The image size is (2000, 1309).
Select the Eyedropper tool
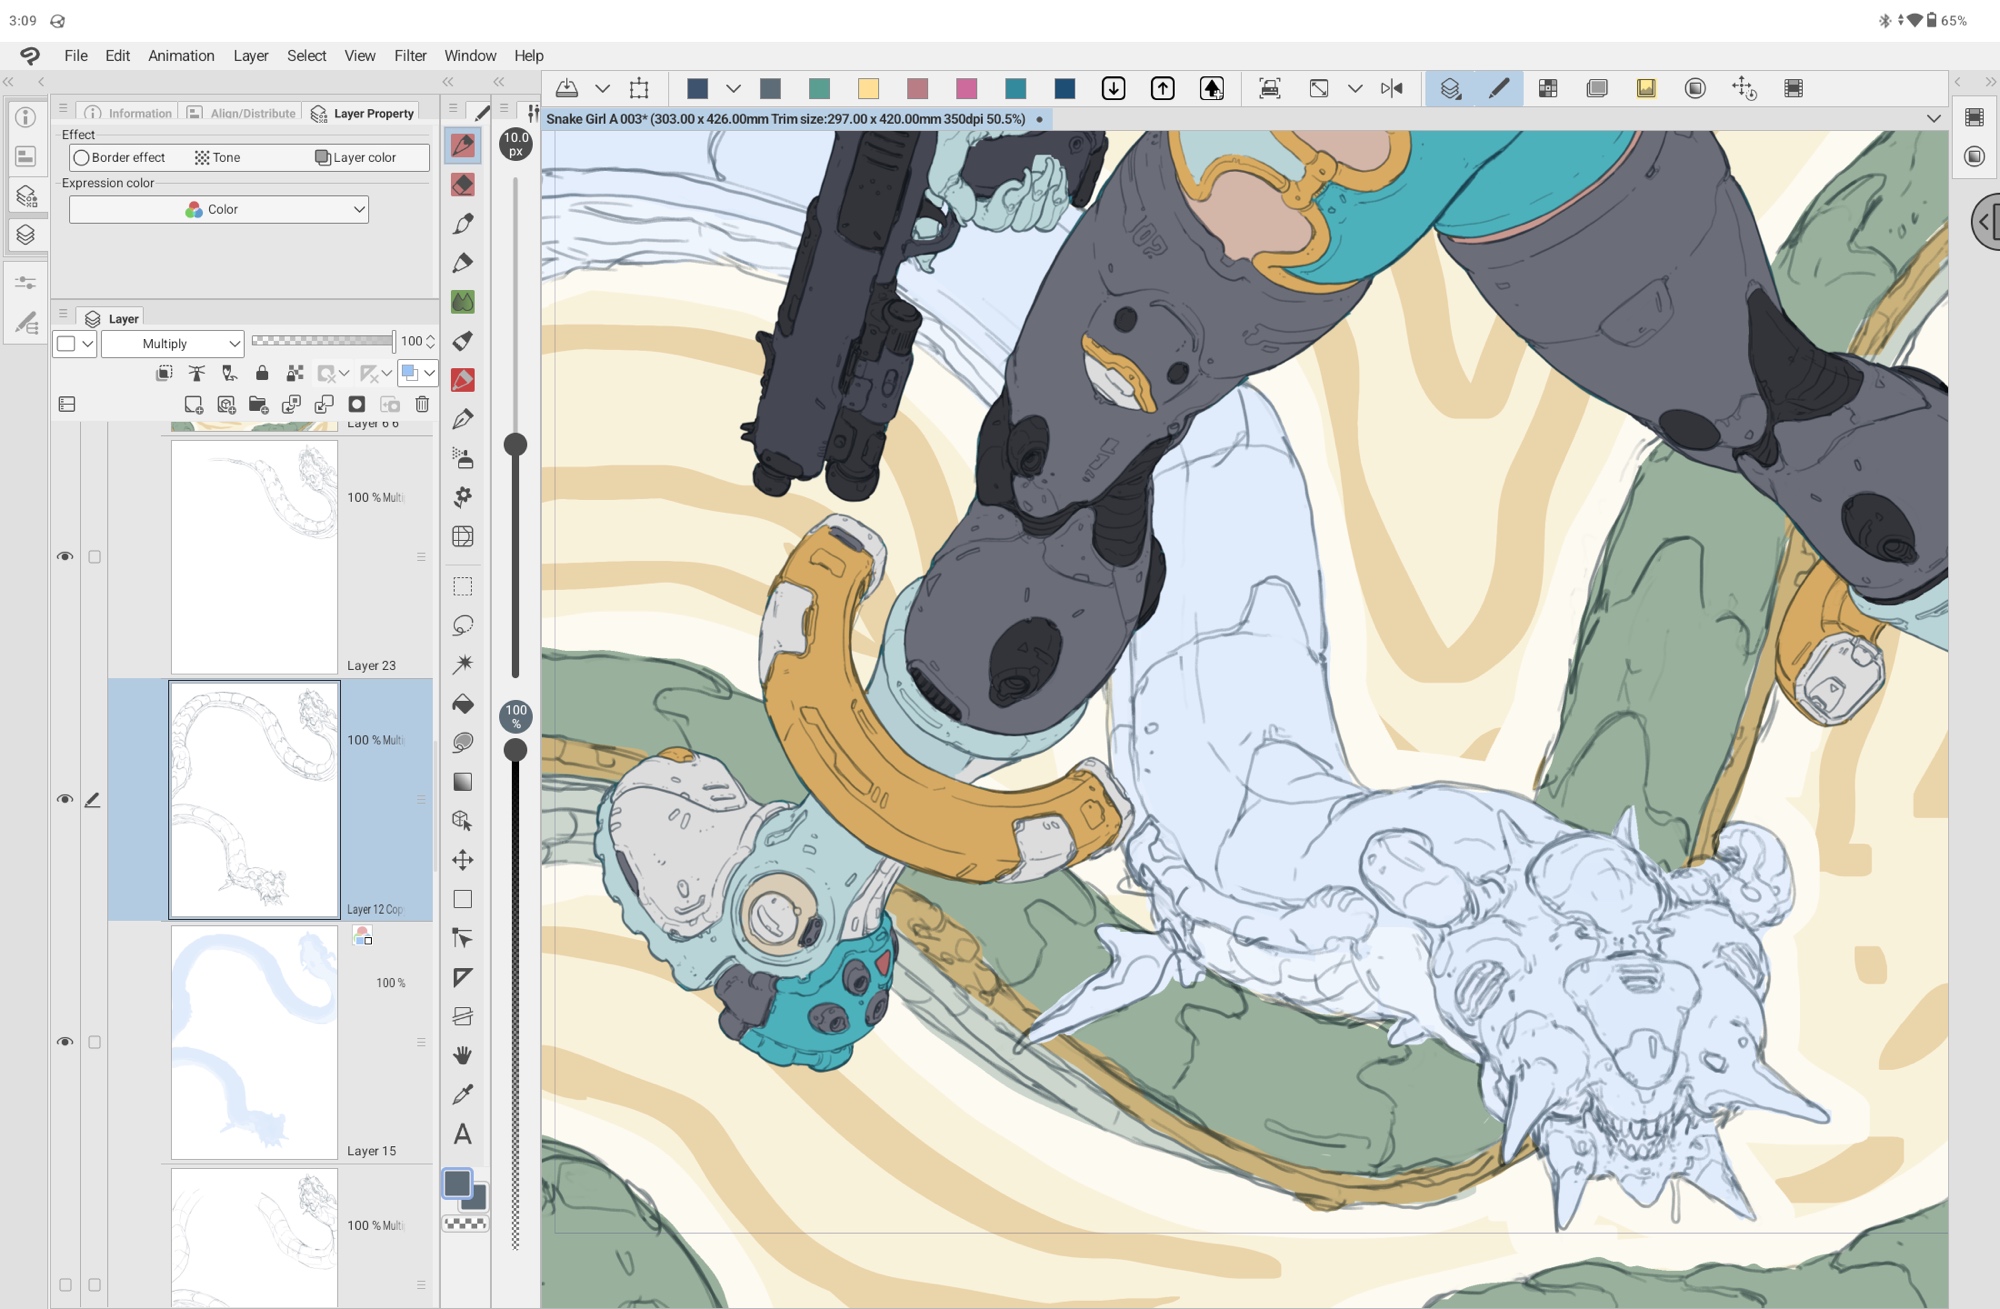point(462,1095)
